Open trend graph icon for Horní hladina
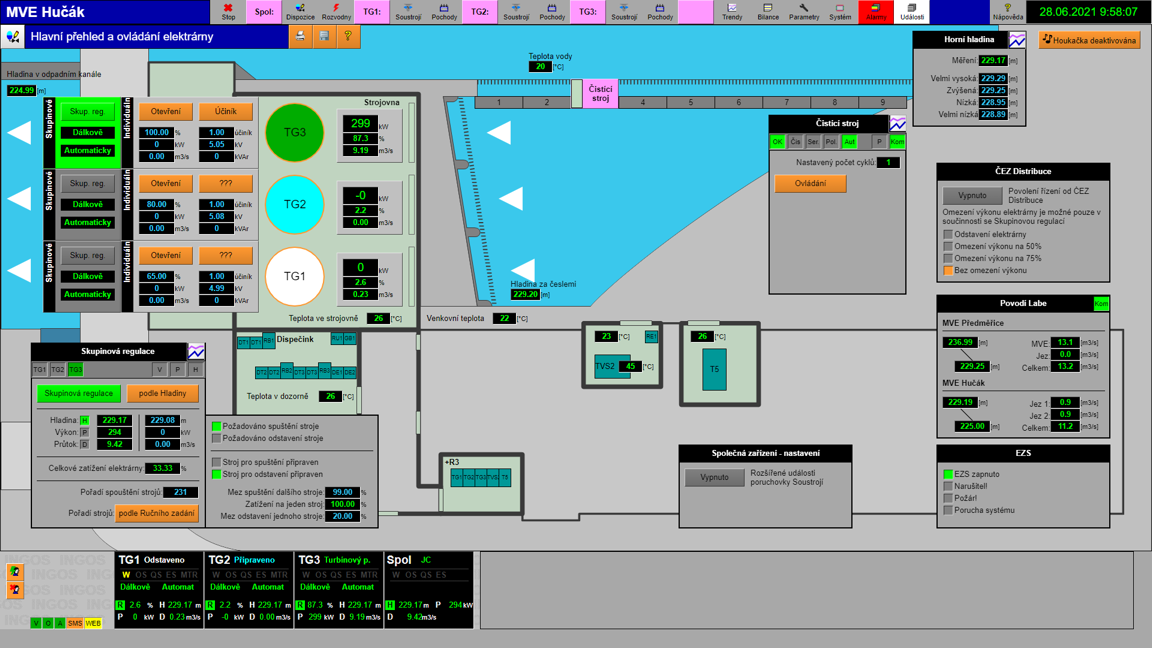The image size is (1152, 648). click(x=1017, y=40)
